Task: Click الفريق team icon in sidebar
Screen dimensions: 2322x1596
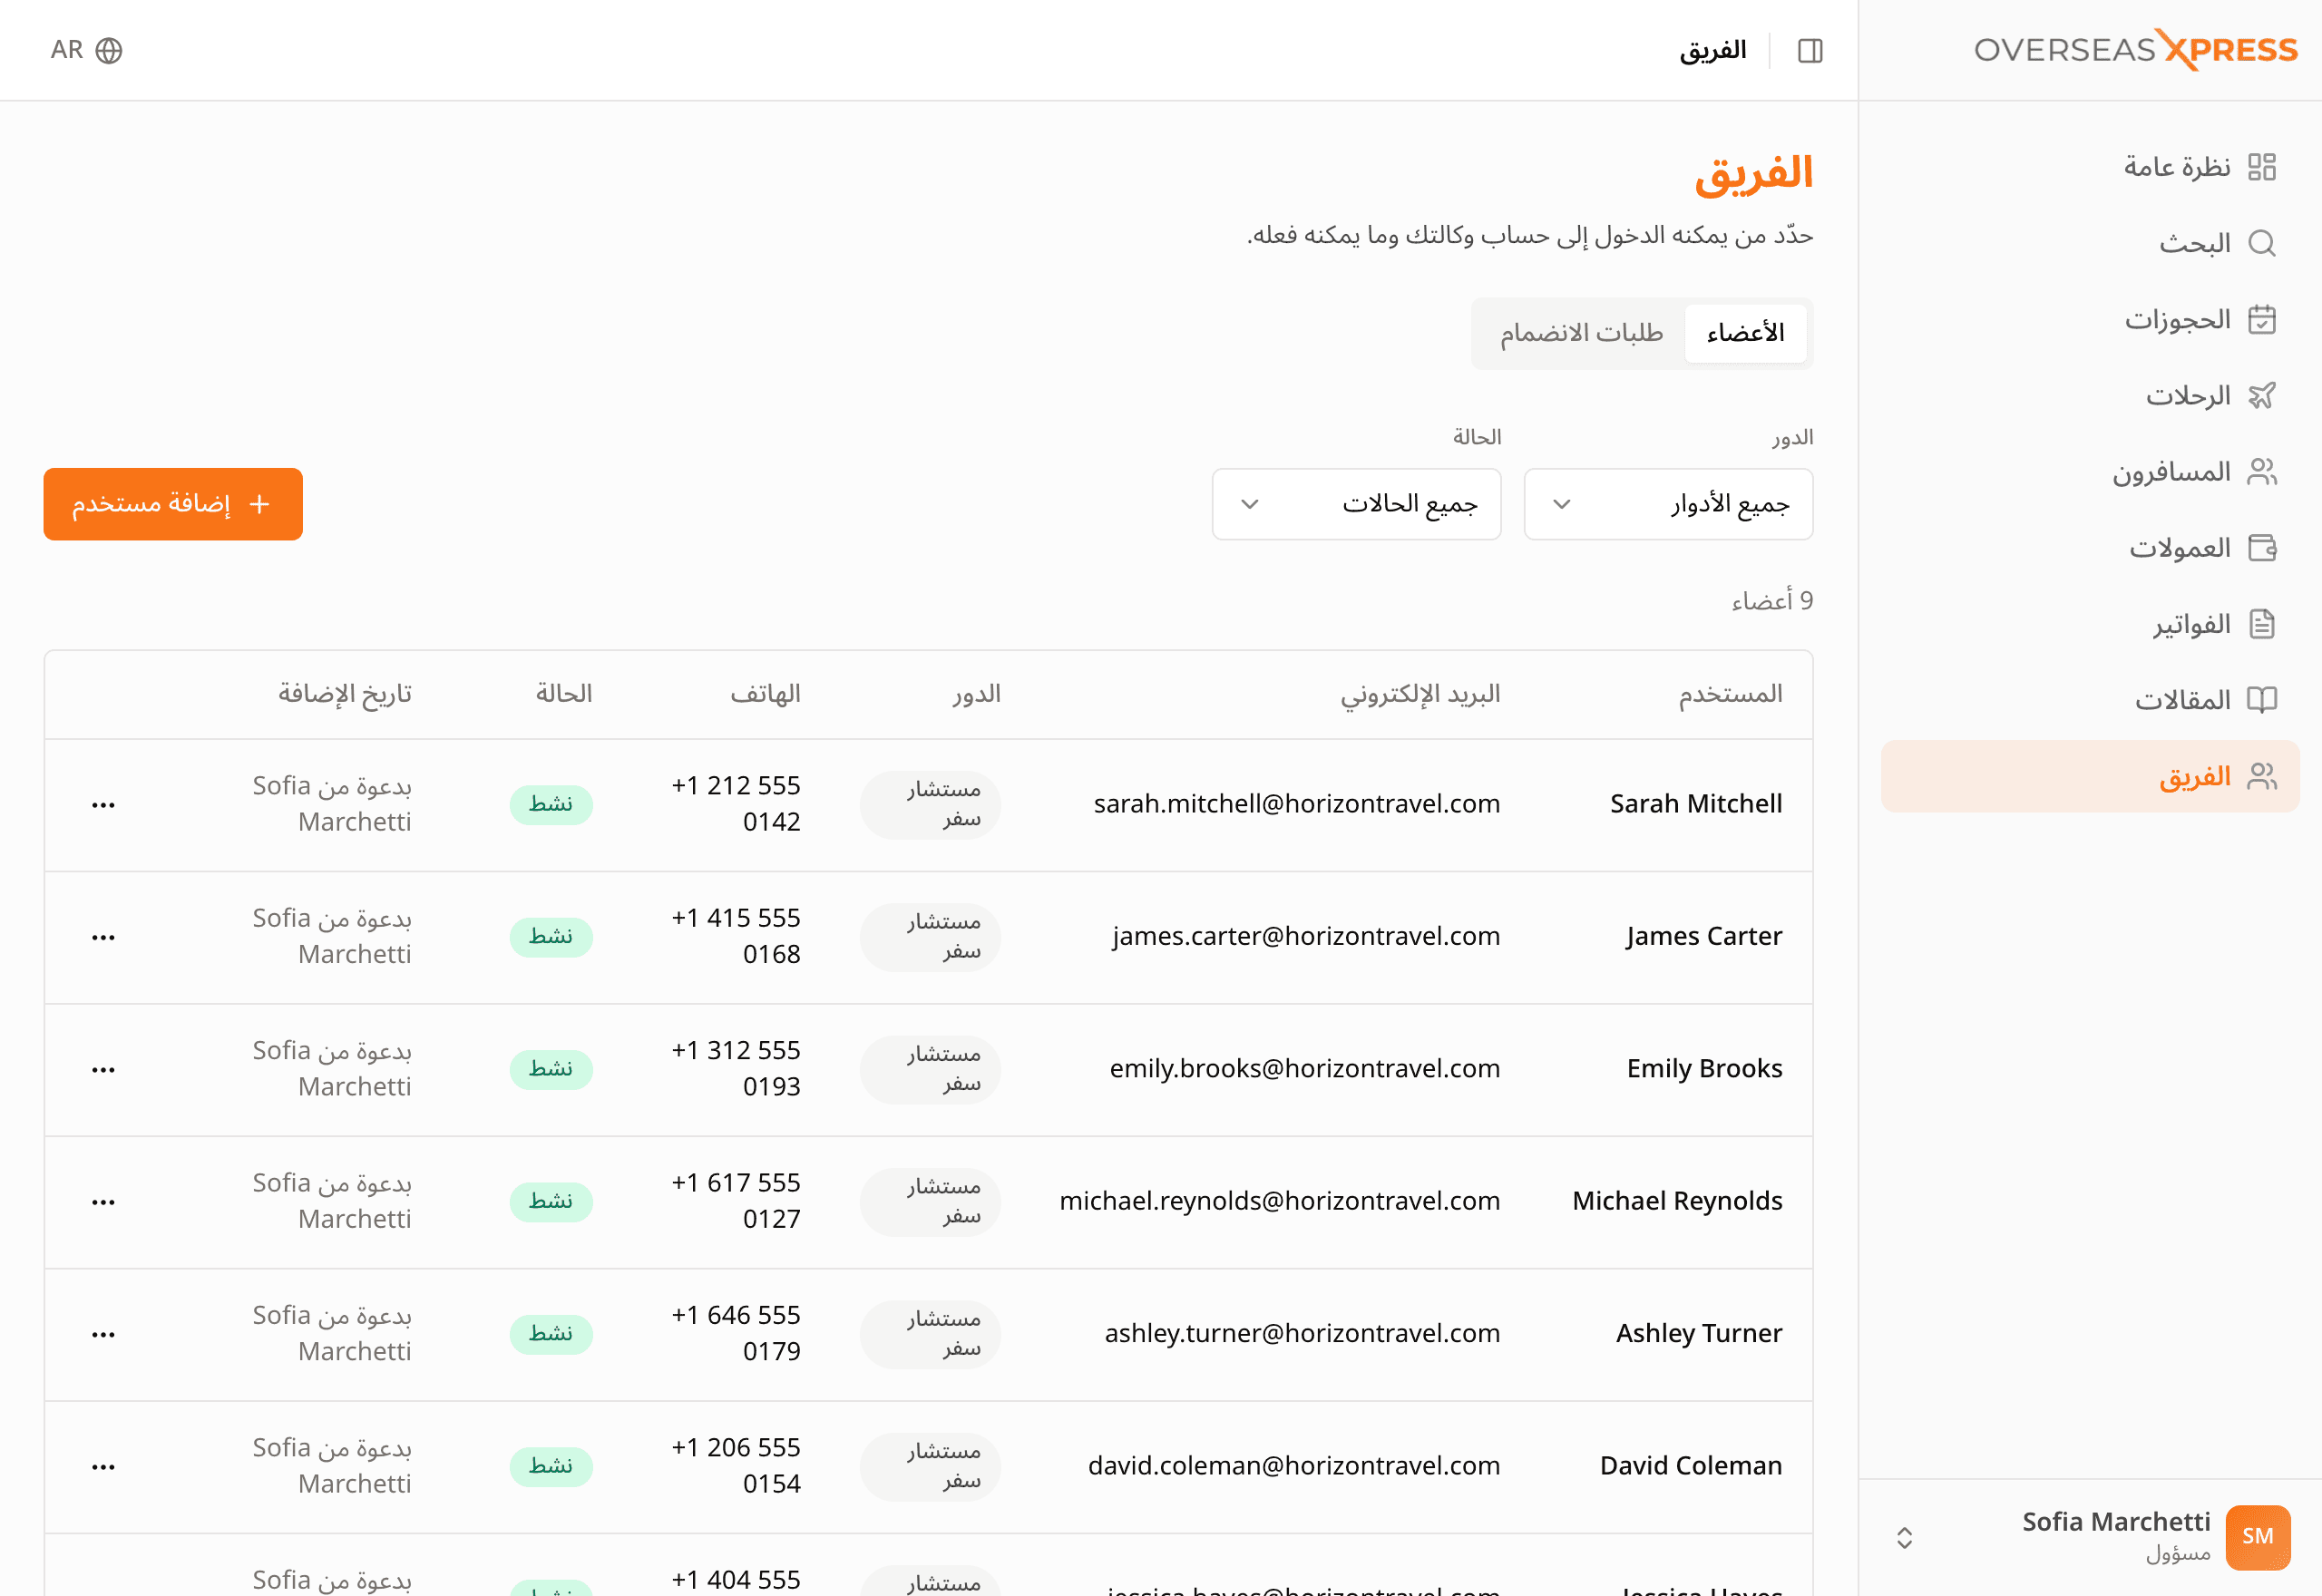Action: tap(2261, 777)
